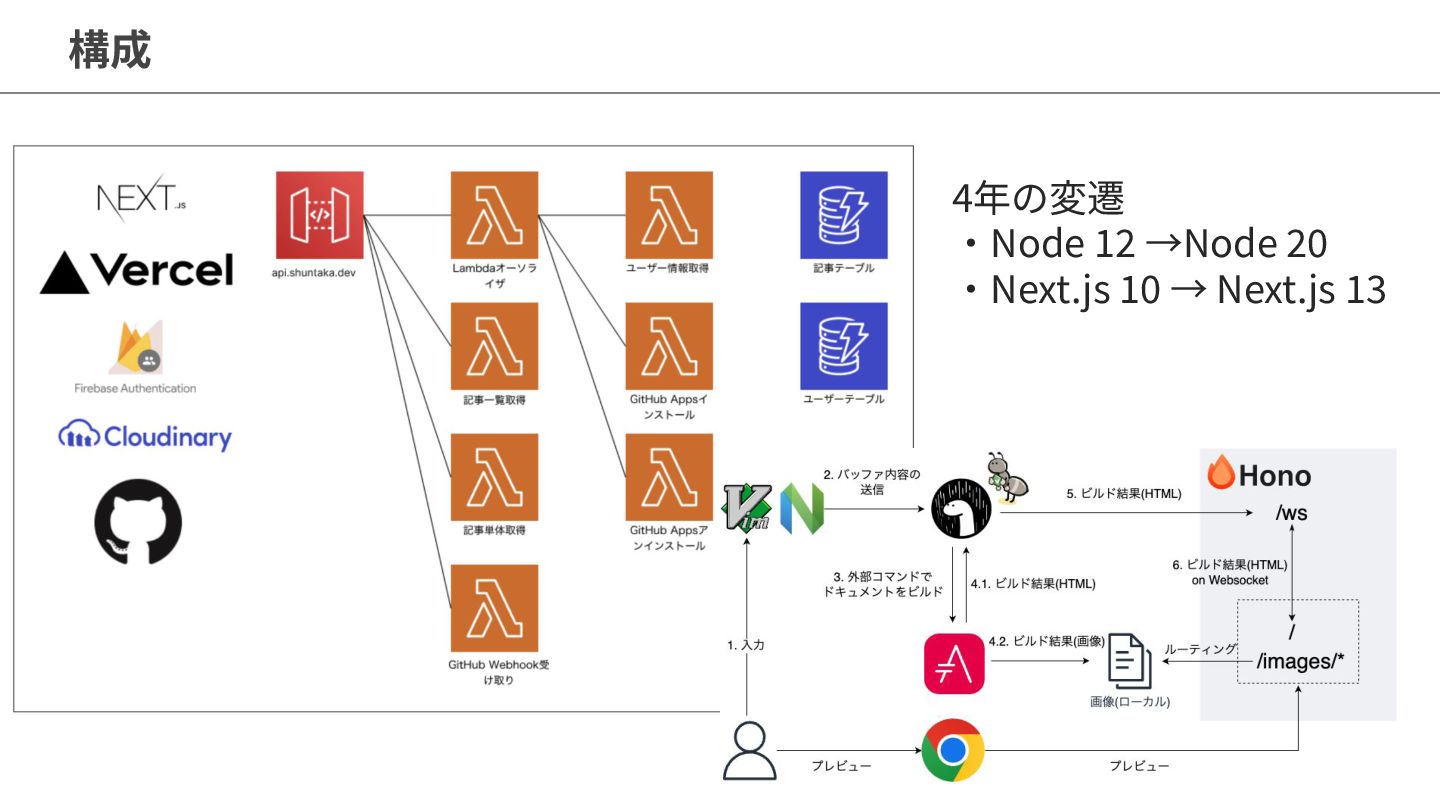Select the API Gateway icon api.shuntaka.dev
The image size is (1440, 810).
tap(320, 215)
